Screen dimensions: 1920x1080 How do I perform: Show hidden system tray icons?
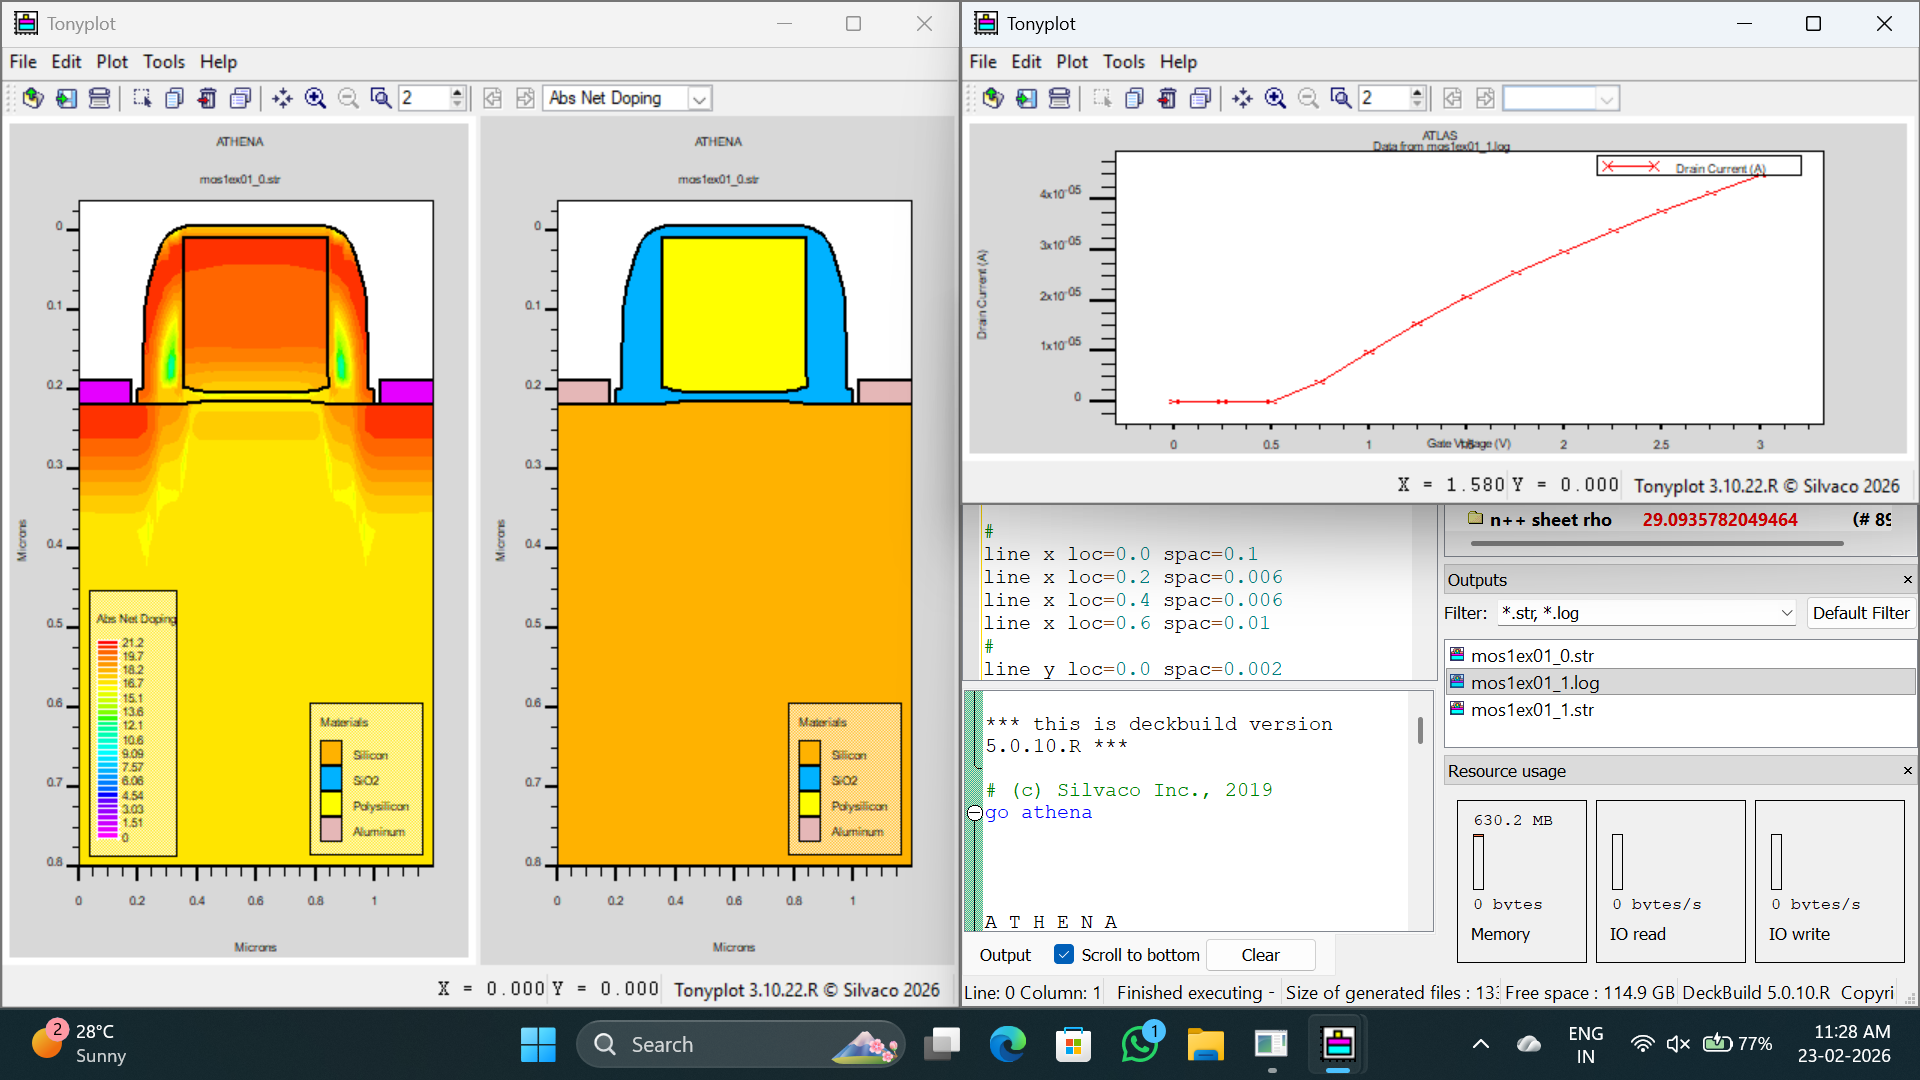coord(1481,1044)
